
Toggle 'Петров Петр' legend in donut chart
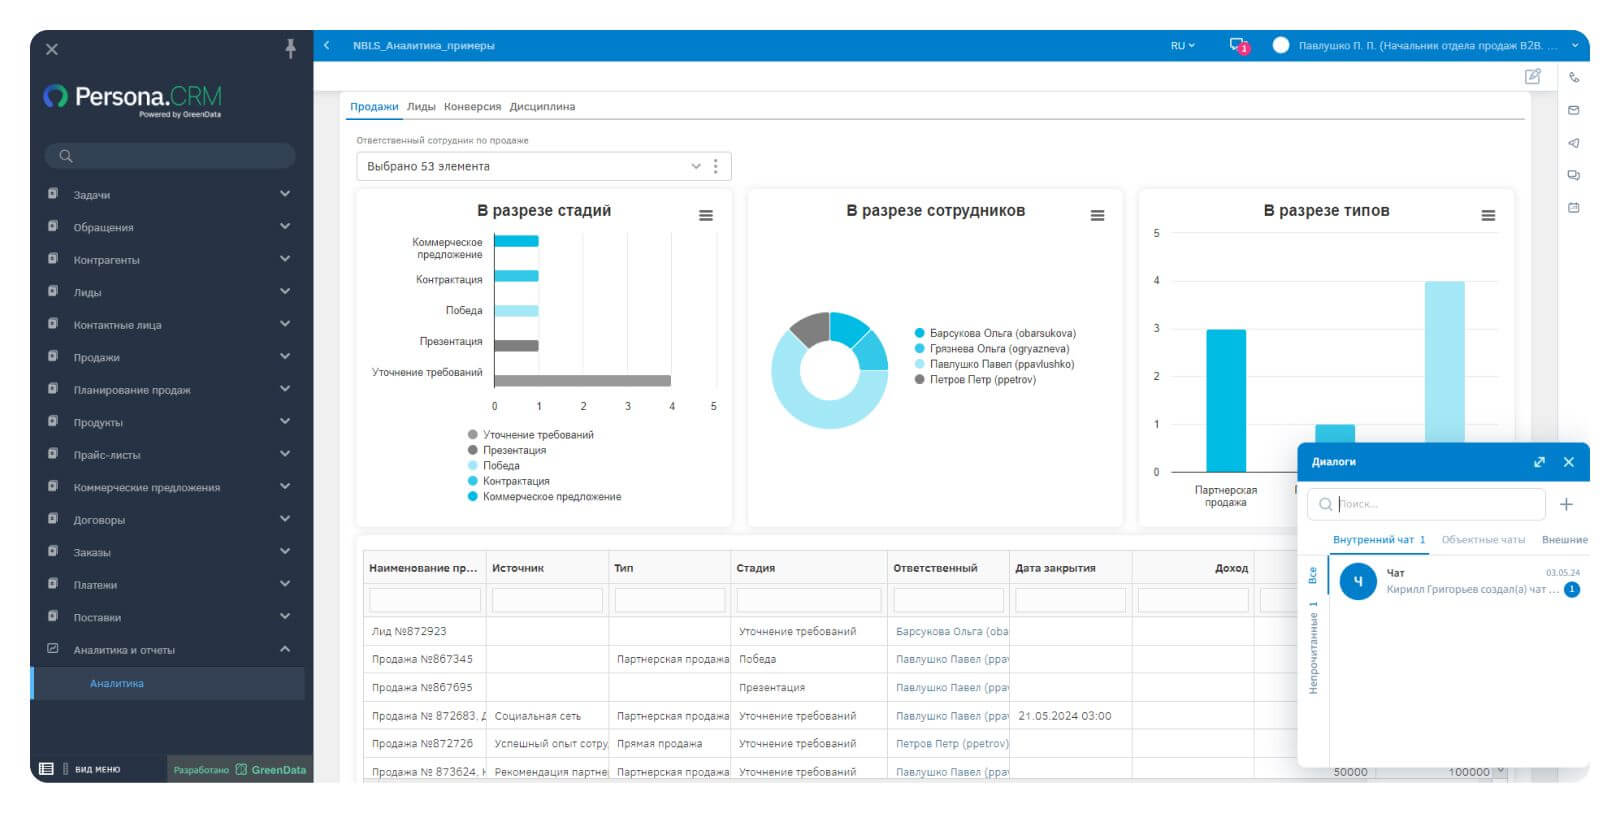[x=975, y=379]
